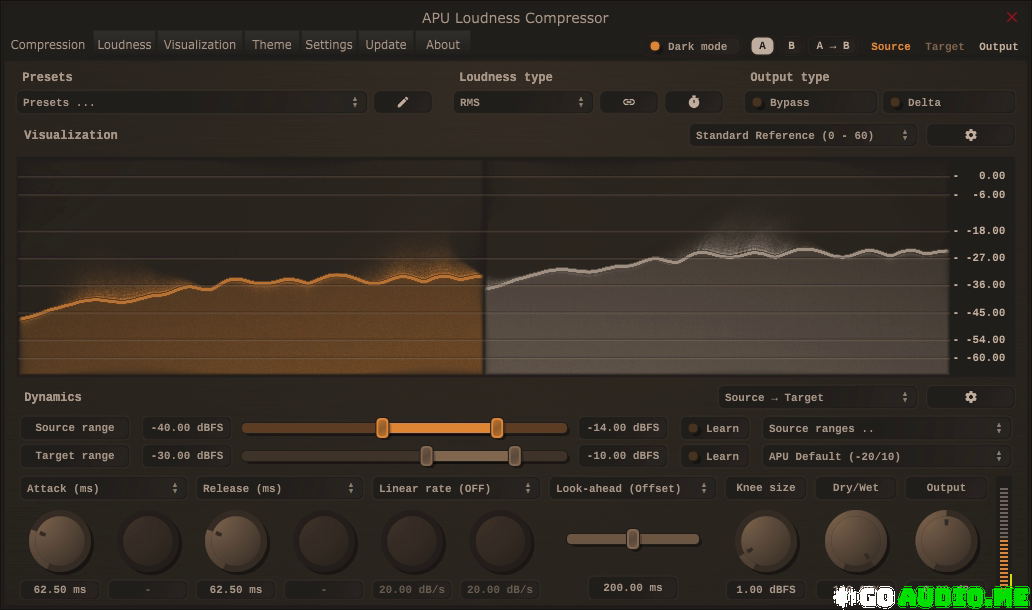Switch to the Compression tab
The width and height of the screenshot is (1032, 610).
(x=47, y=45)
